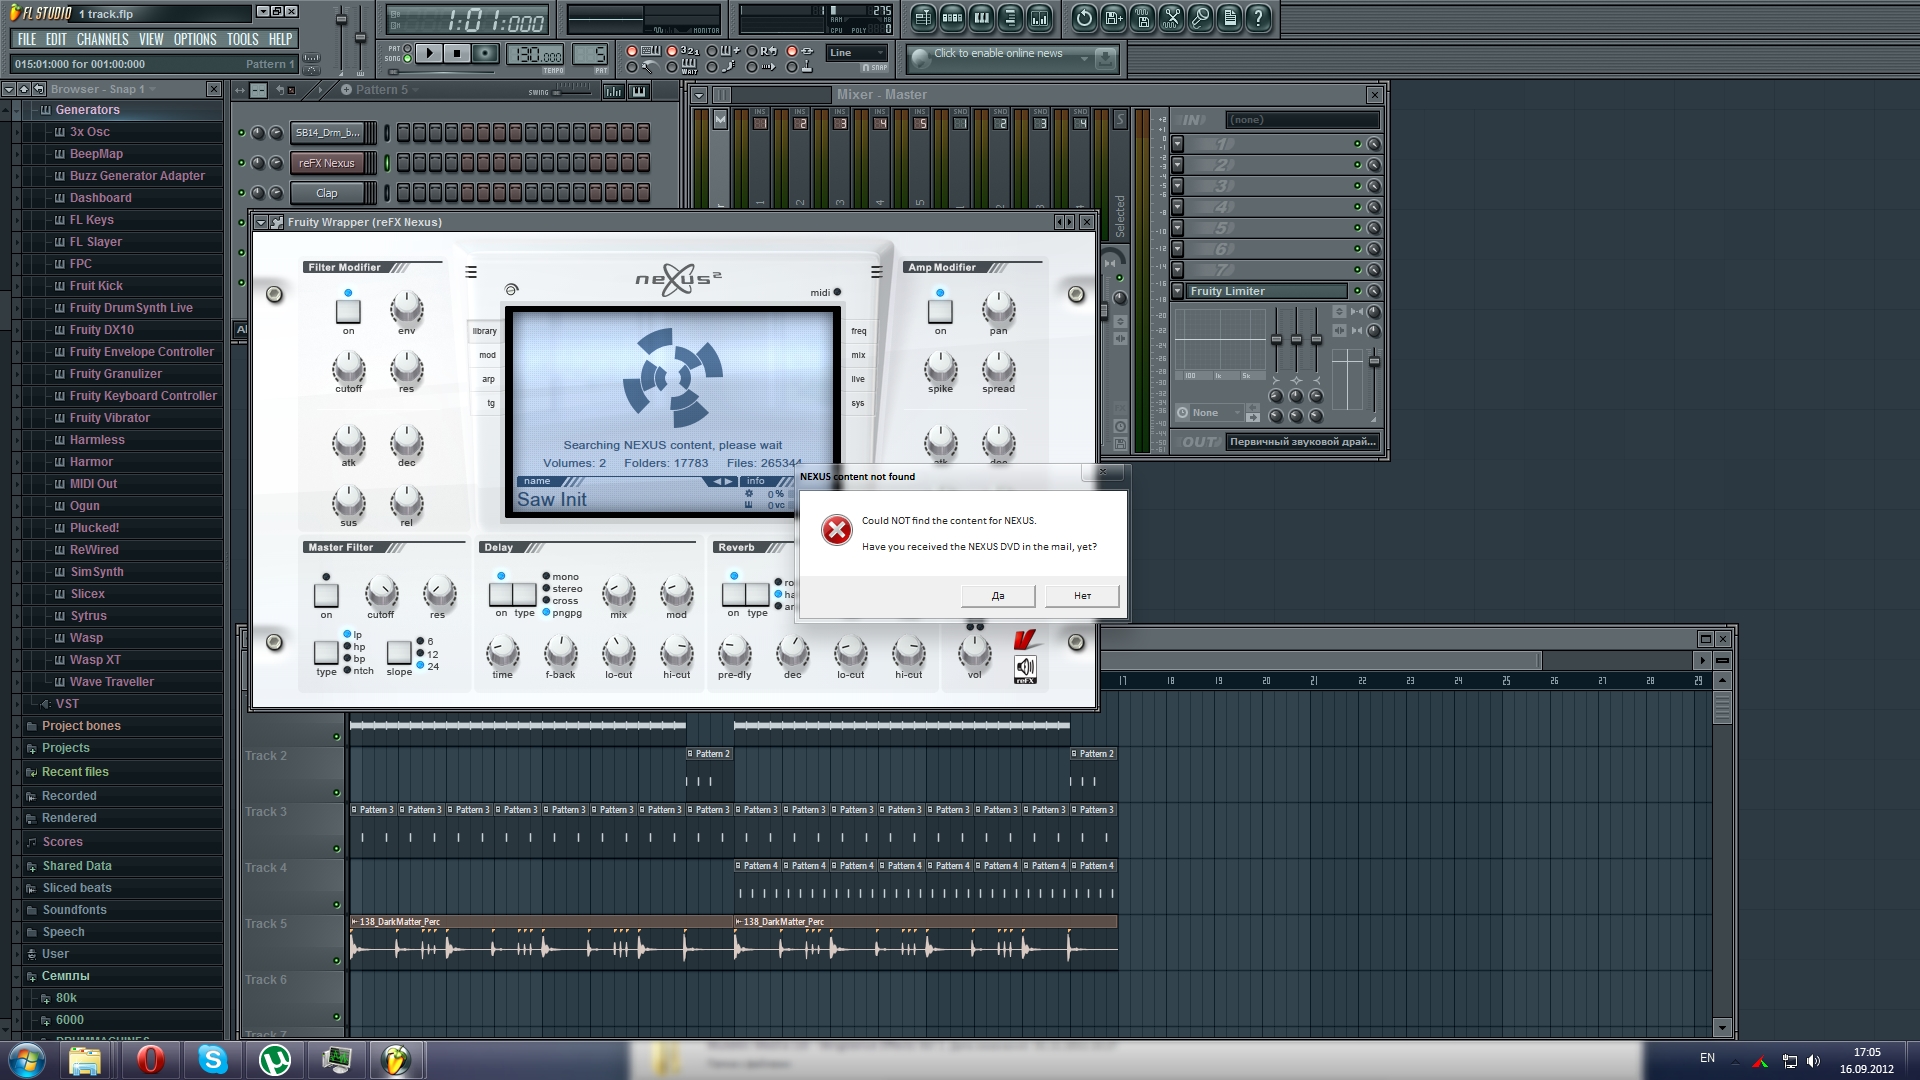Screen dimensions: 1920x1080
Task: Open the step sequencer icon
Action: click(x=952, y=17)
